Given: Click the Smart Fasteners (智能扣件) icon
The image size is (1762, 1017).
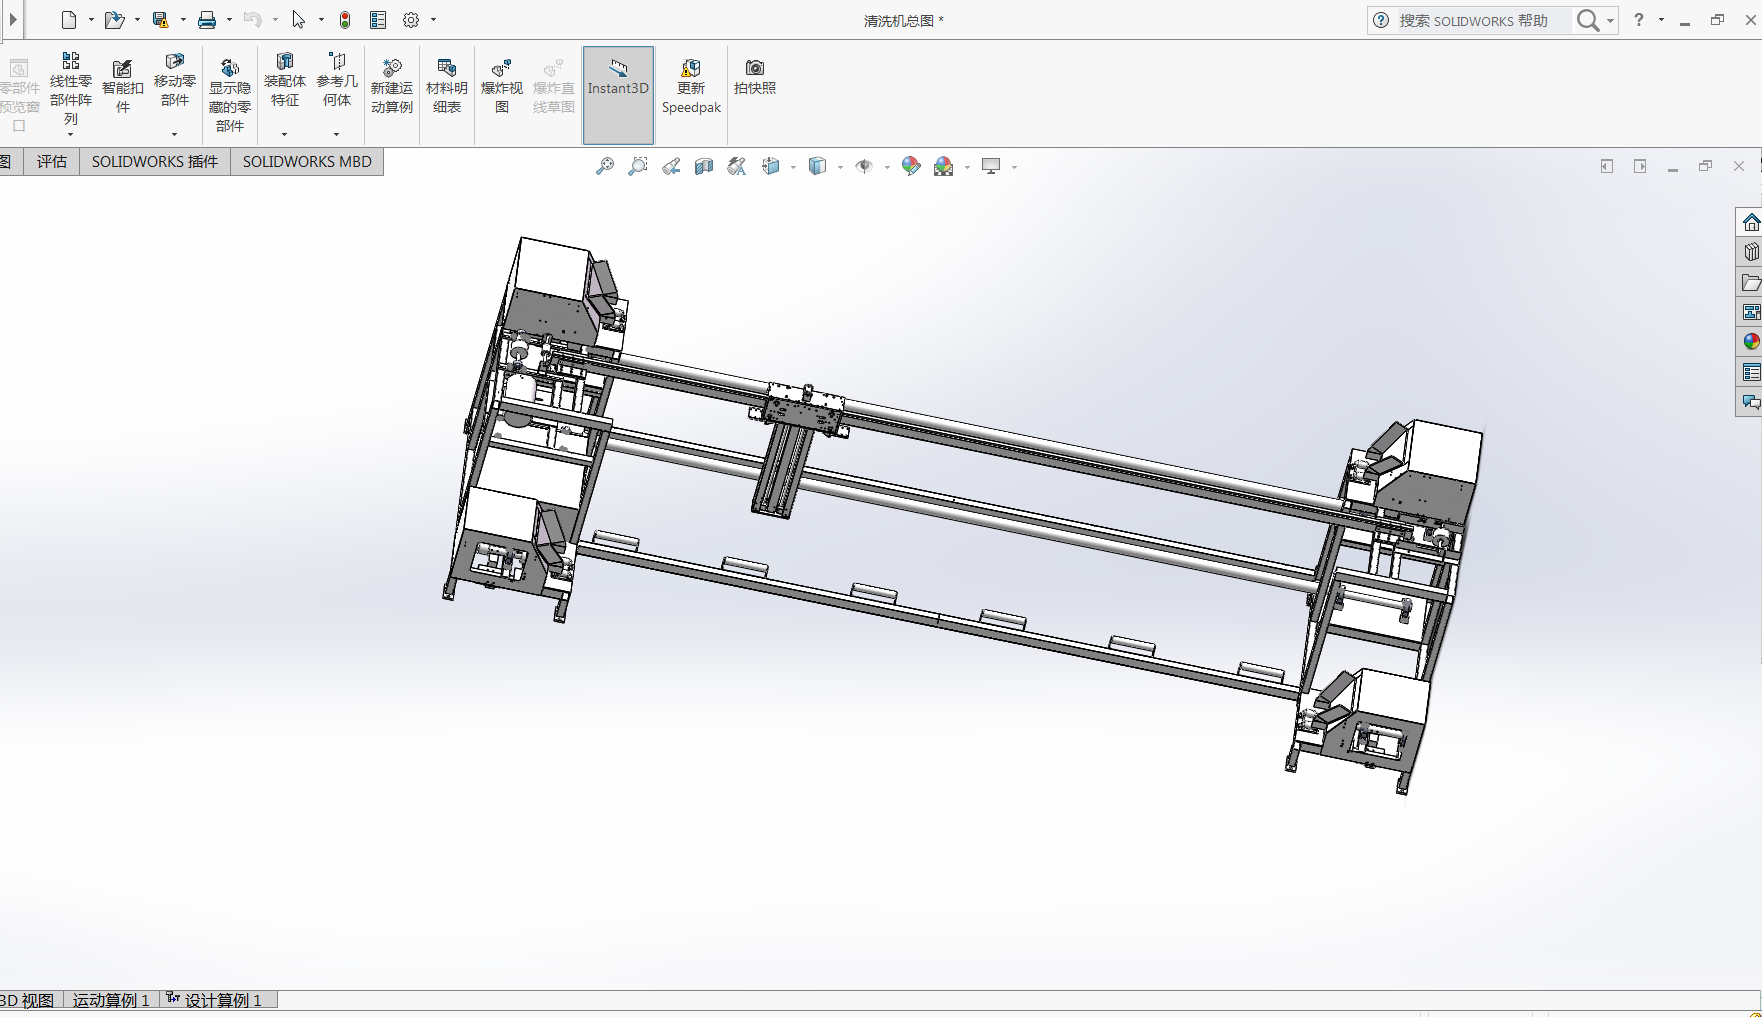Looking at the screenshot, I should pos(122,86).
